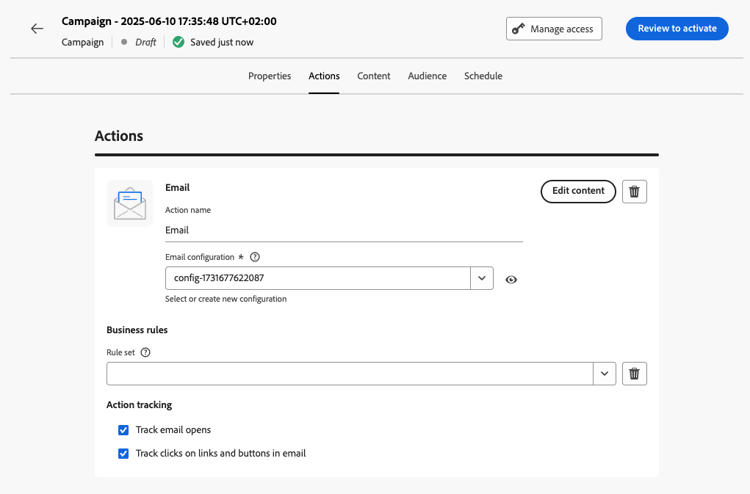Click Rule set help icon
The width and height of the screenshot is (750, 494).
[x=146, y=352]
